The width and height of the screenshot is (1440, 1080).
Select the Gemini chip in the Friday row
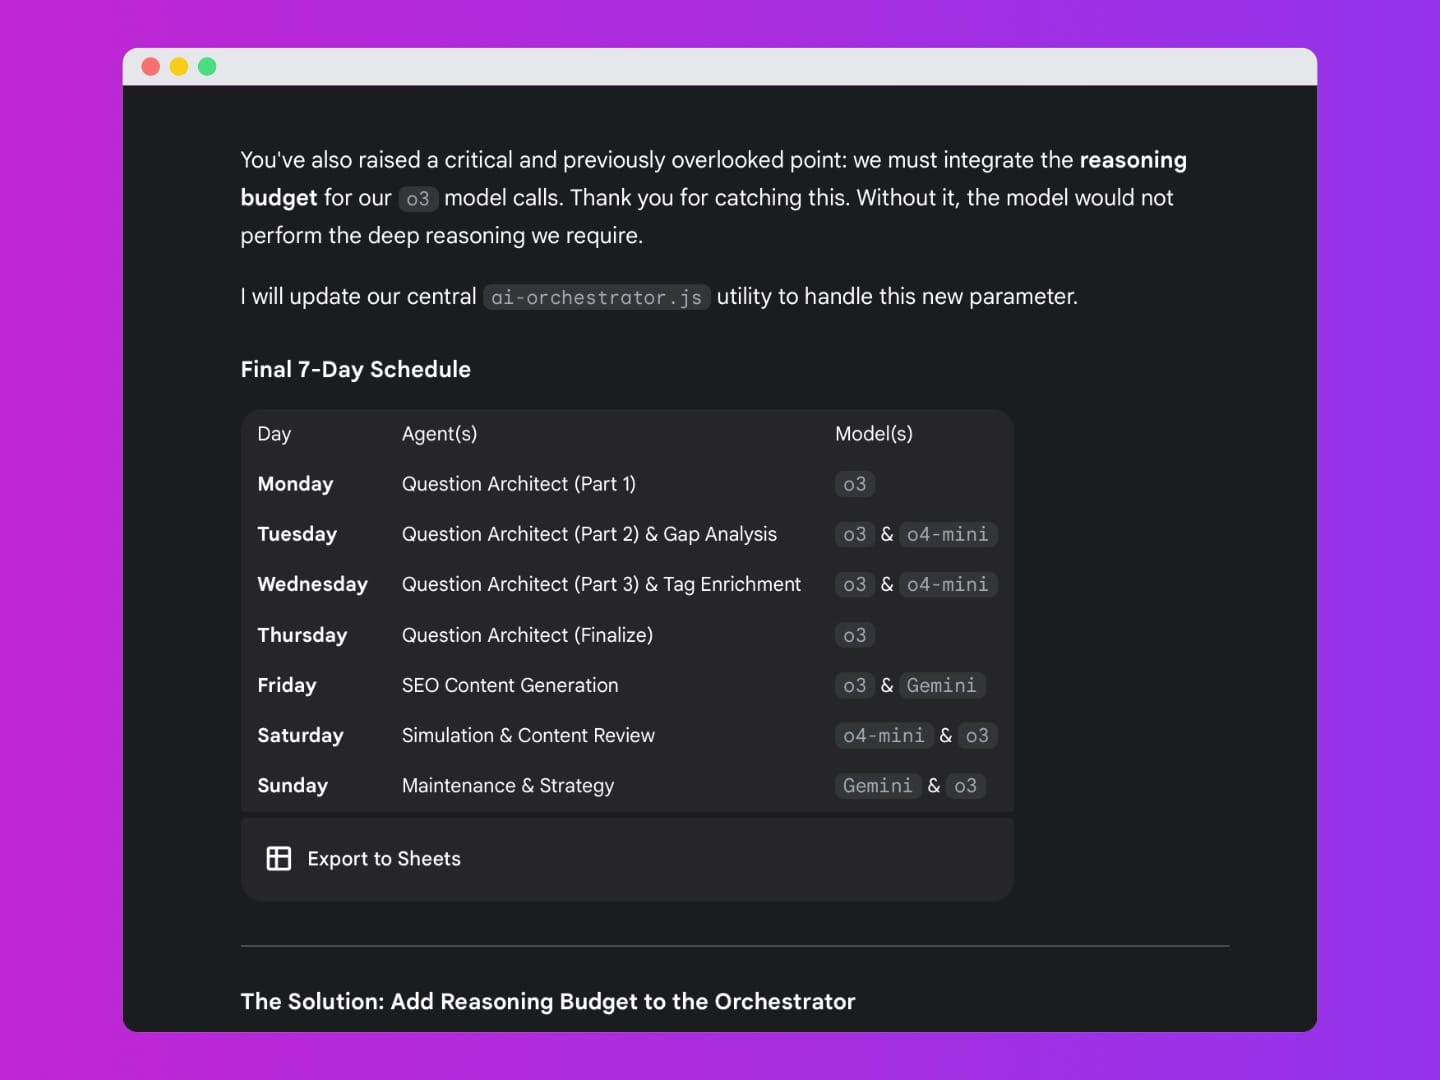click(941, 686)
